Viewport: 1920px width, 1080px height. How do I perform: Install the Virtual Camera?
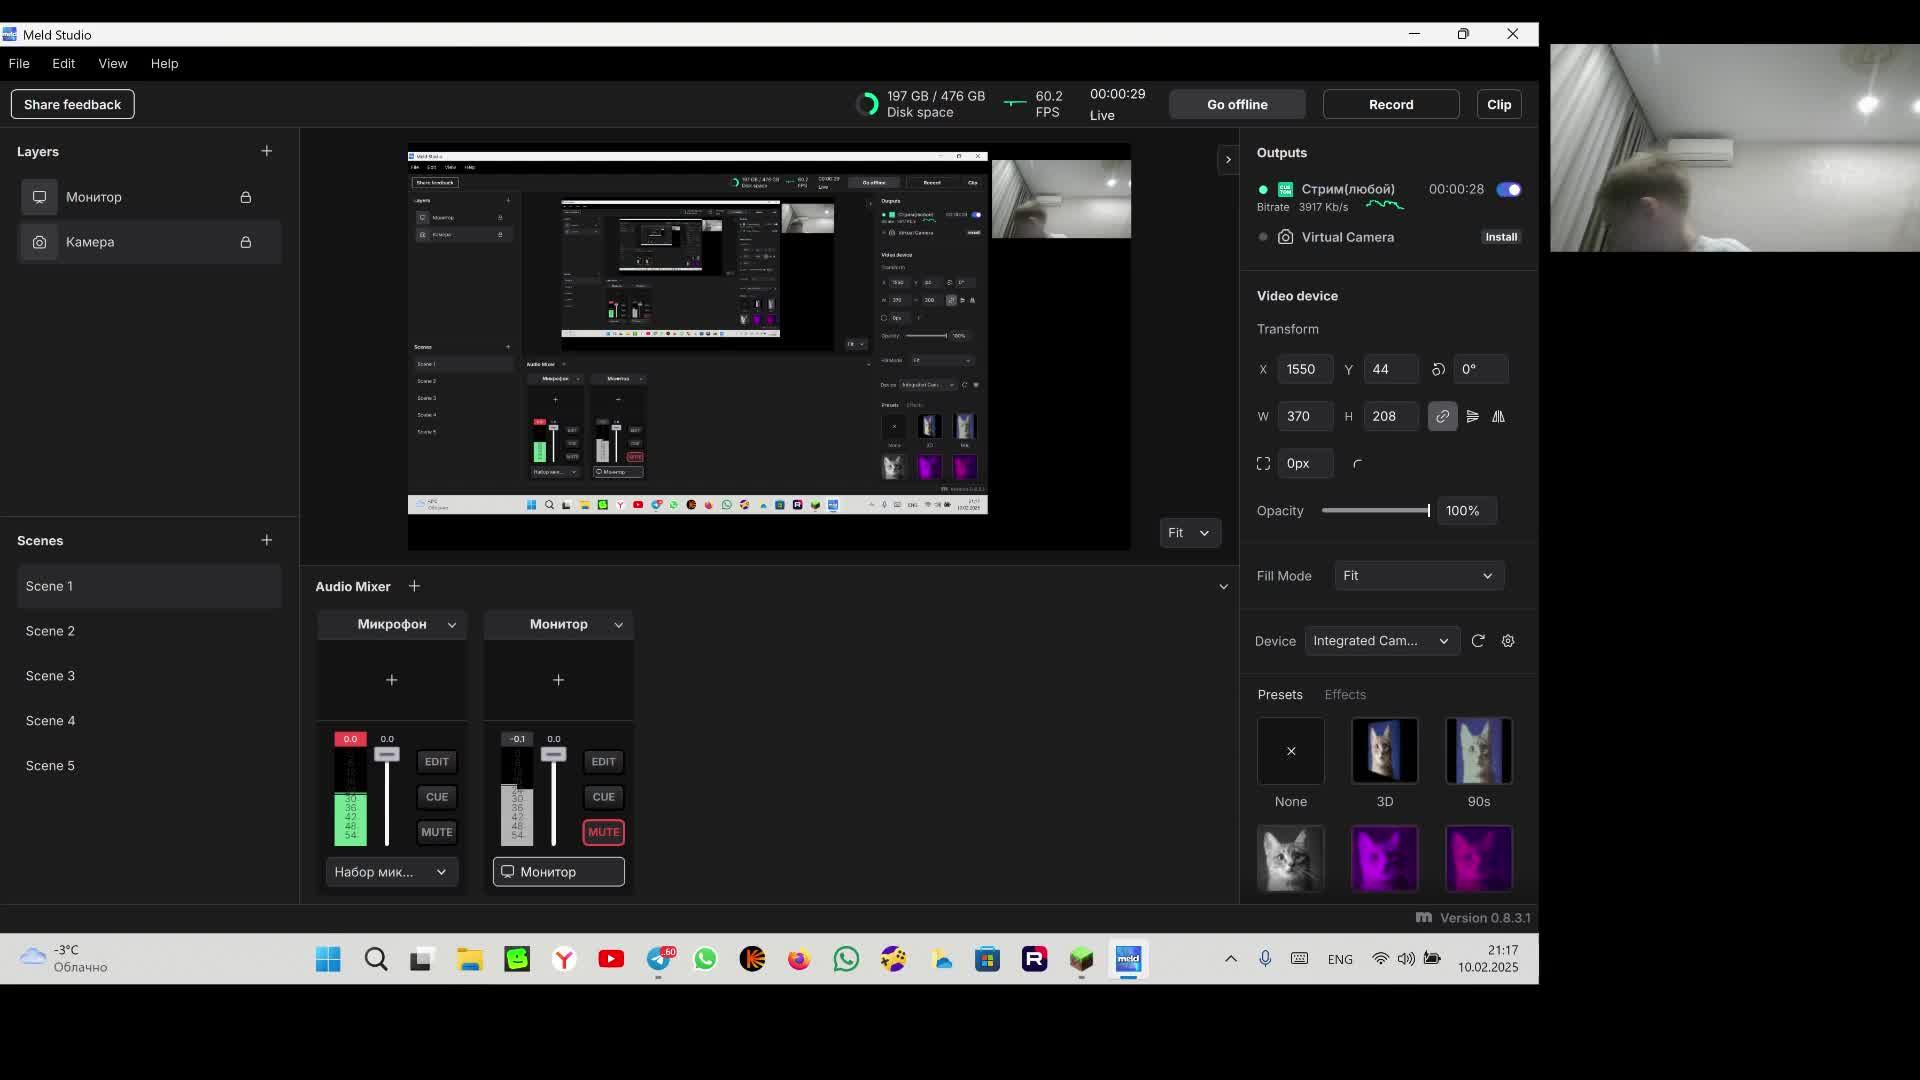pyautogui.click(x=1500, y=237)
